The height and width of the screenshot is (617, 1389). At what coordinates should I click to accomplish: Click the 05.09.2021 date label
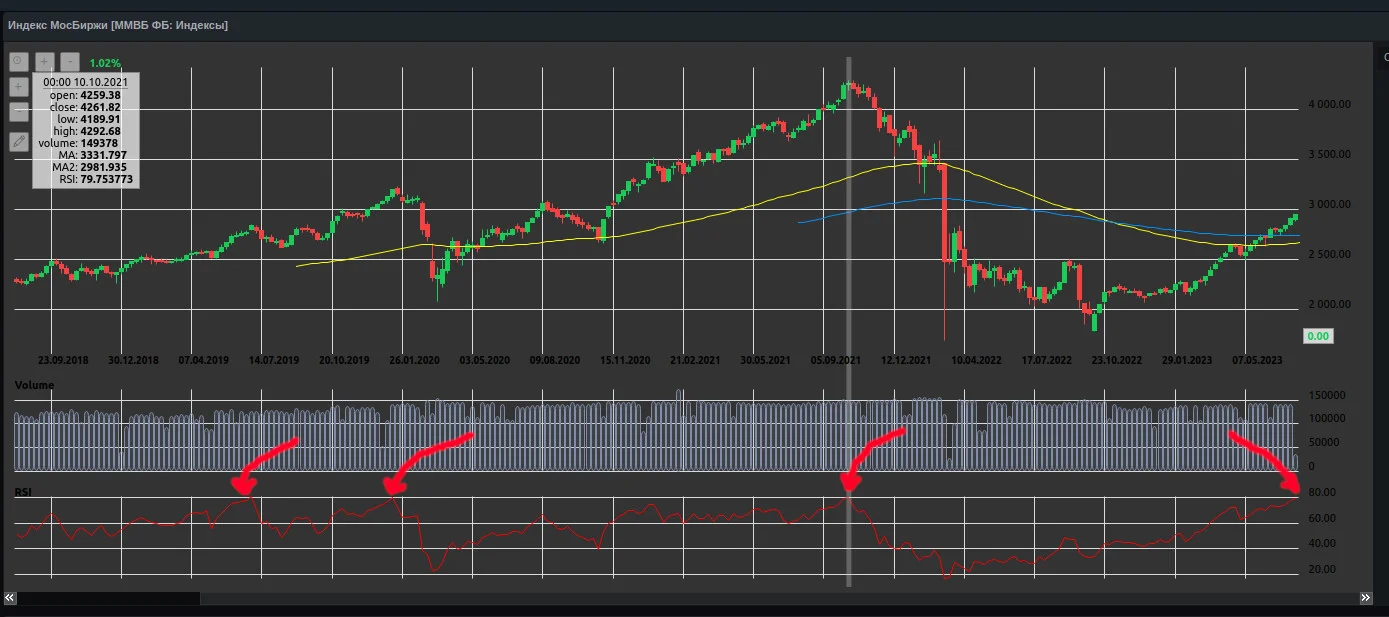[x=836, y=359]
